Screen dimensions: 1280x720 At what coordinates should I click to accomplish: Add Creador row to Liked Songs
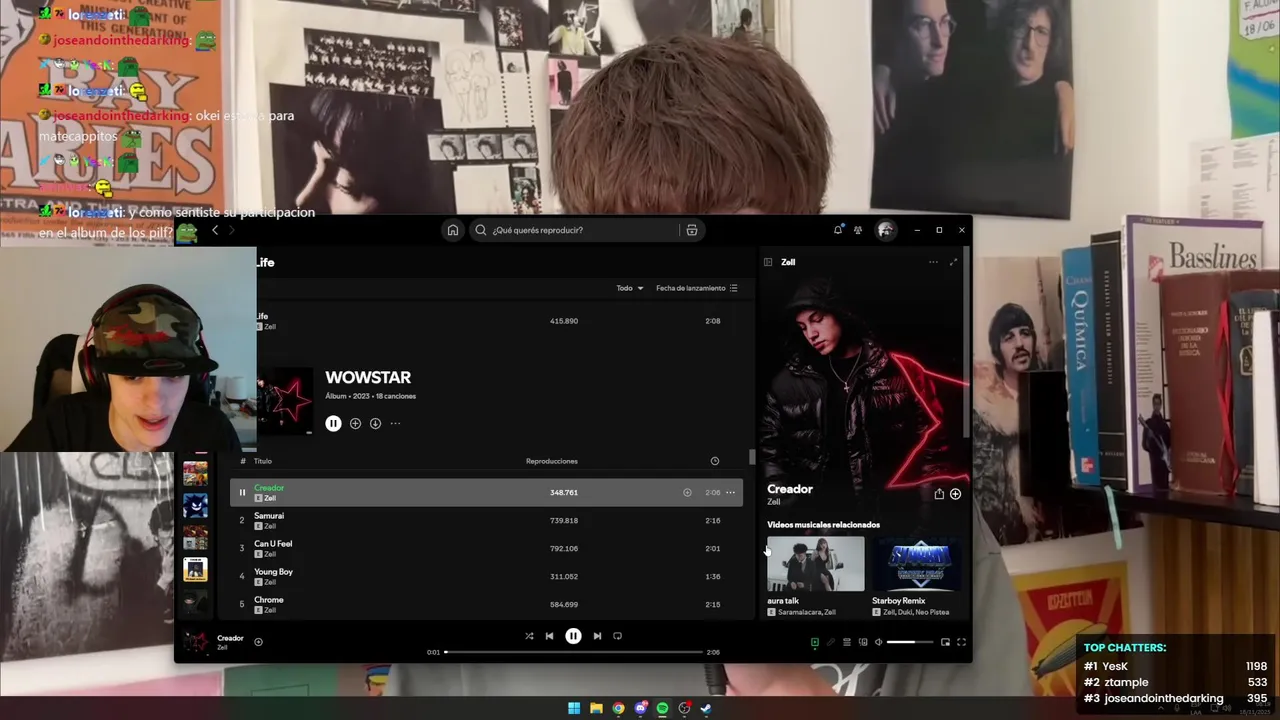point(687,492)
